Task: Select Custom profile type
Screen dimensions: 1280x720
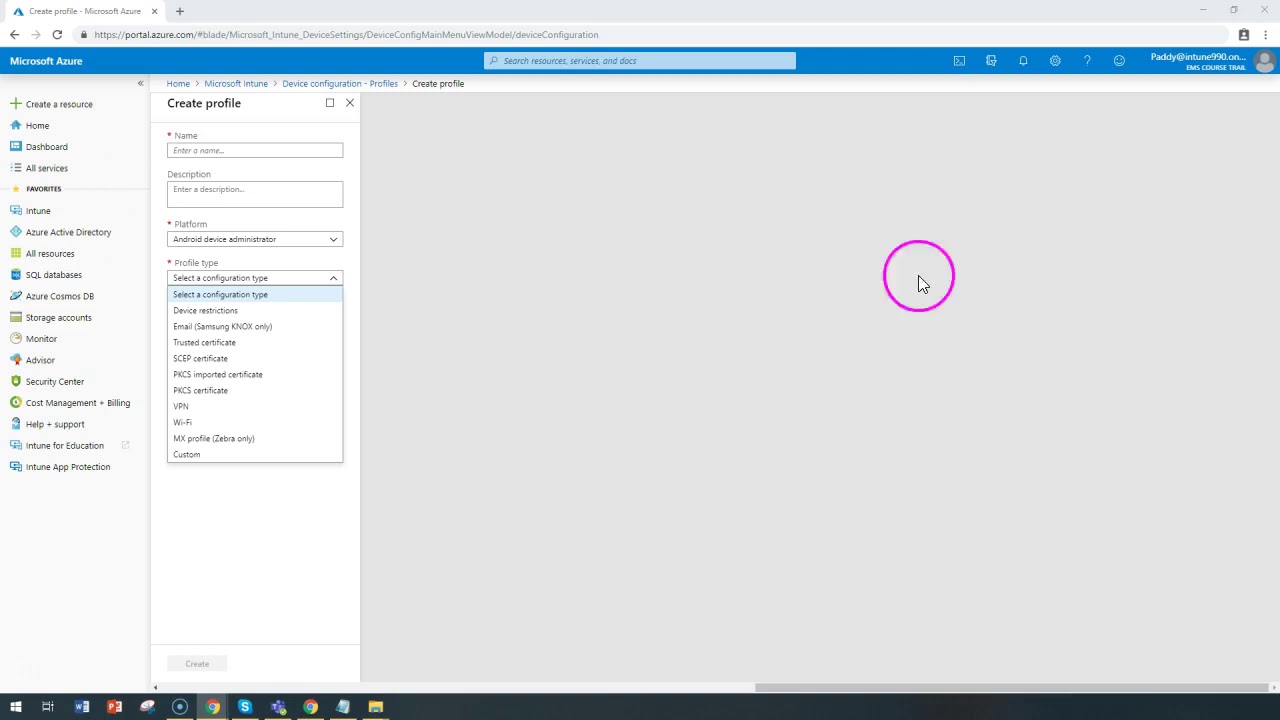Action: click(255, 455)
